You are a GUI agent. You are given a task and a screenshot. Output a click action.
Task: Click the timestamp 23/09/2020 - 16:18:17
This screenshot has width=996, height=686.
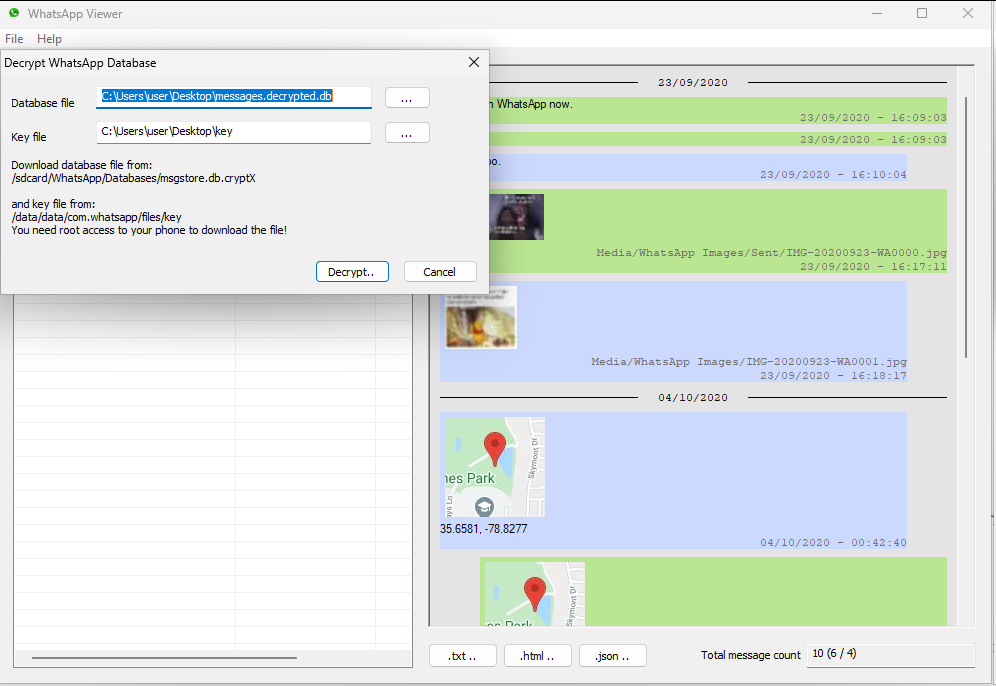(x=833, y=376)
